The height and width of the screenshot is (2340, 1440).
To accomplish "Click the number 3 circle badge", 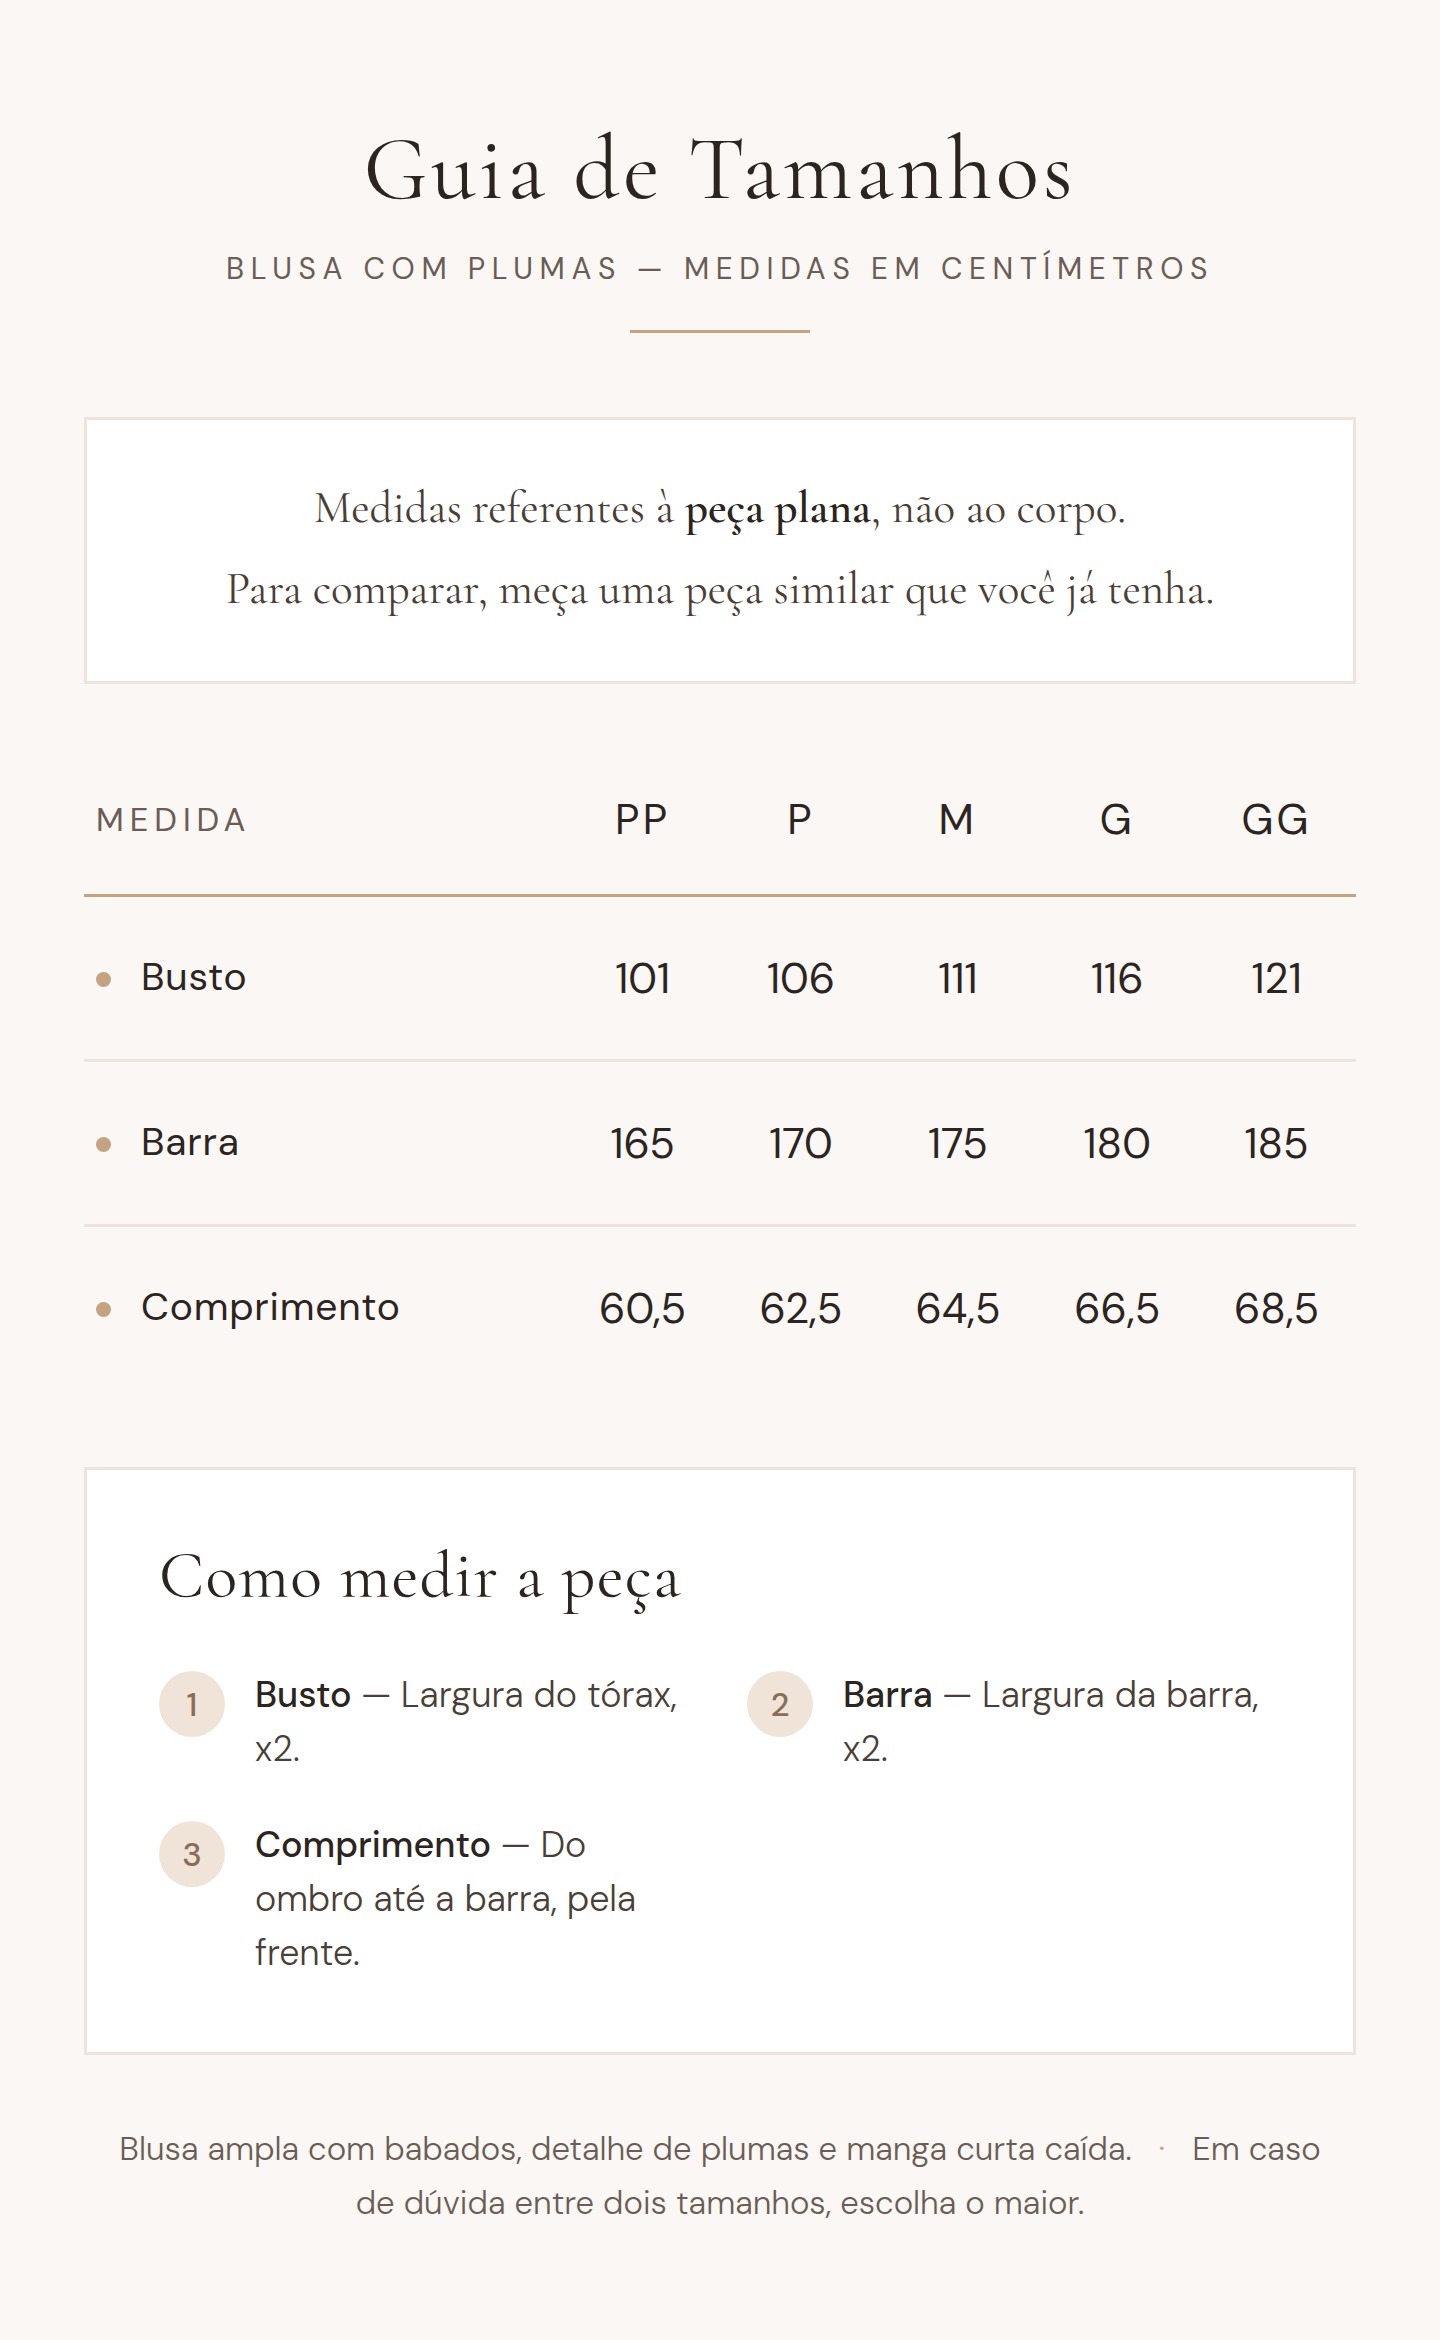I will pyautogui.click(x=191, y=1853).
